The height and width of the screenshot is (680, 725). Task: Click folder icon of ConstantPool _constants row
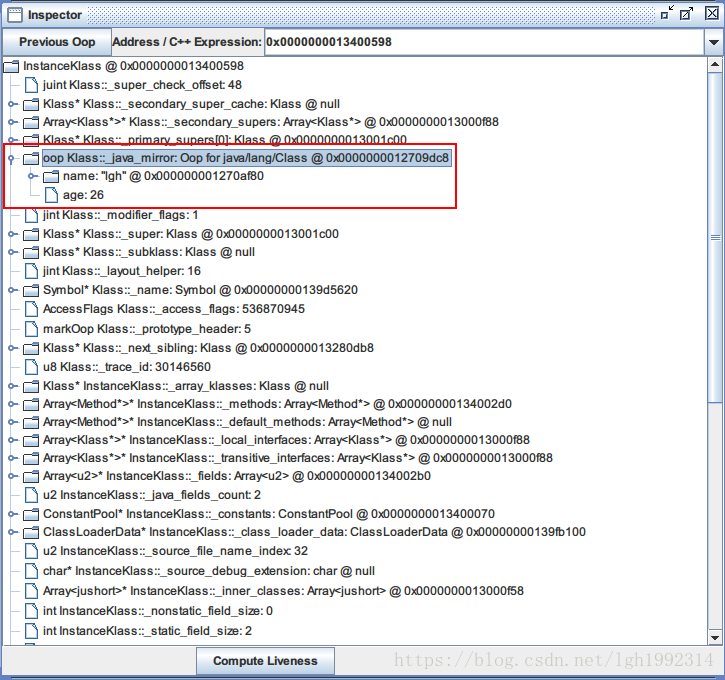tap(31, 514)
